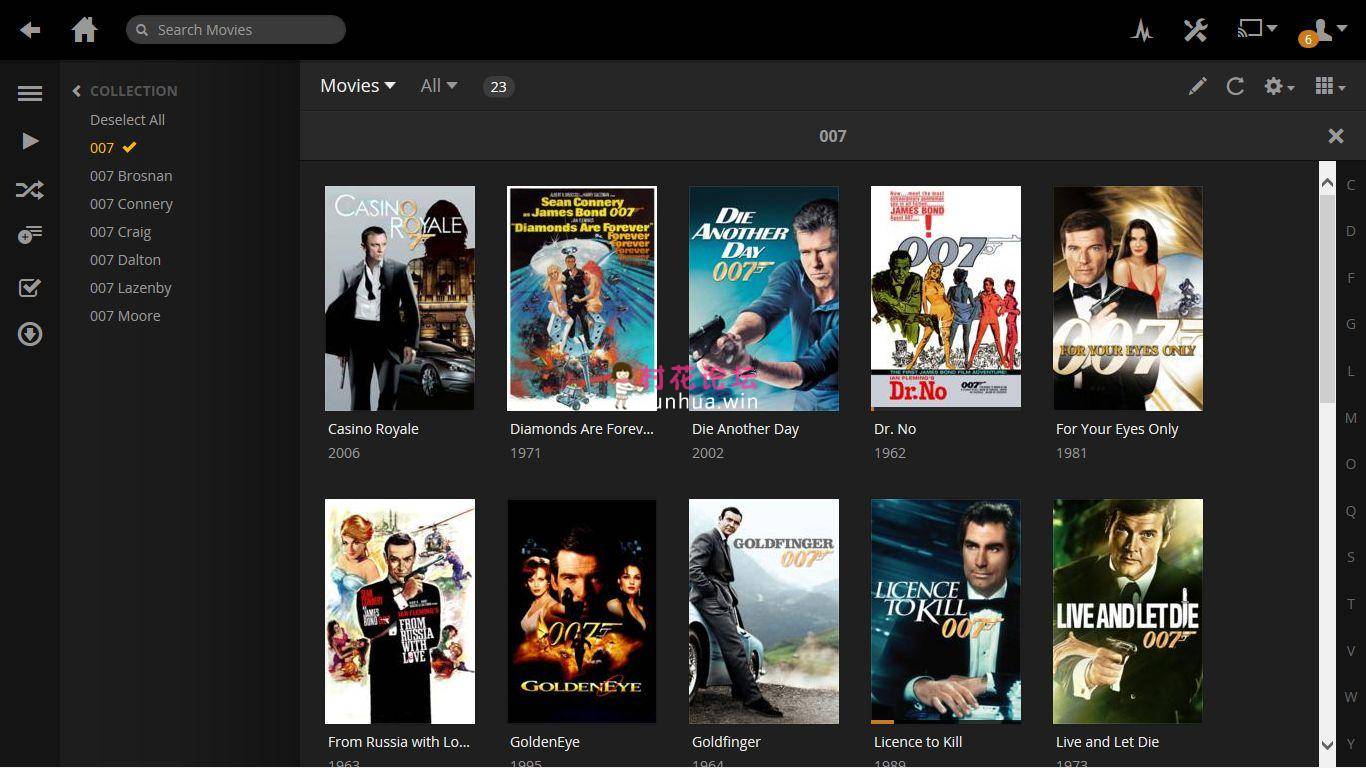Viewport: 1366px width, 768px height.
Task: Click the Die Another Day title link
Action: click(745, 428)
